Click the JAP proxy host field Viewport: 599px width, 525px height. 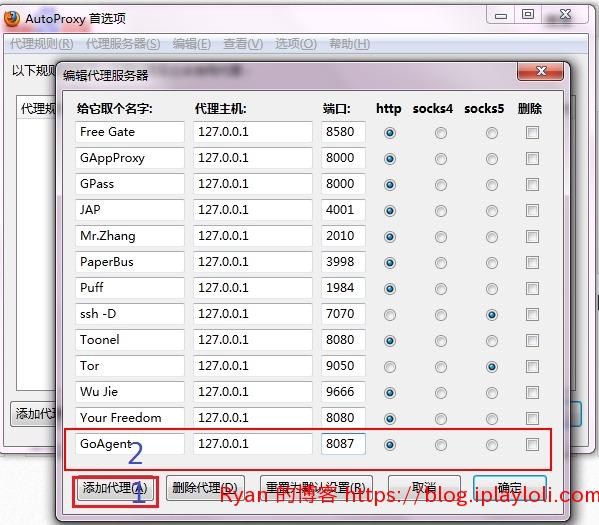(253, 210)
